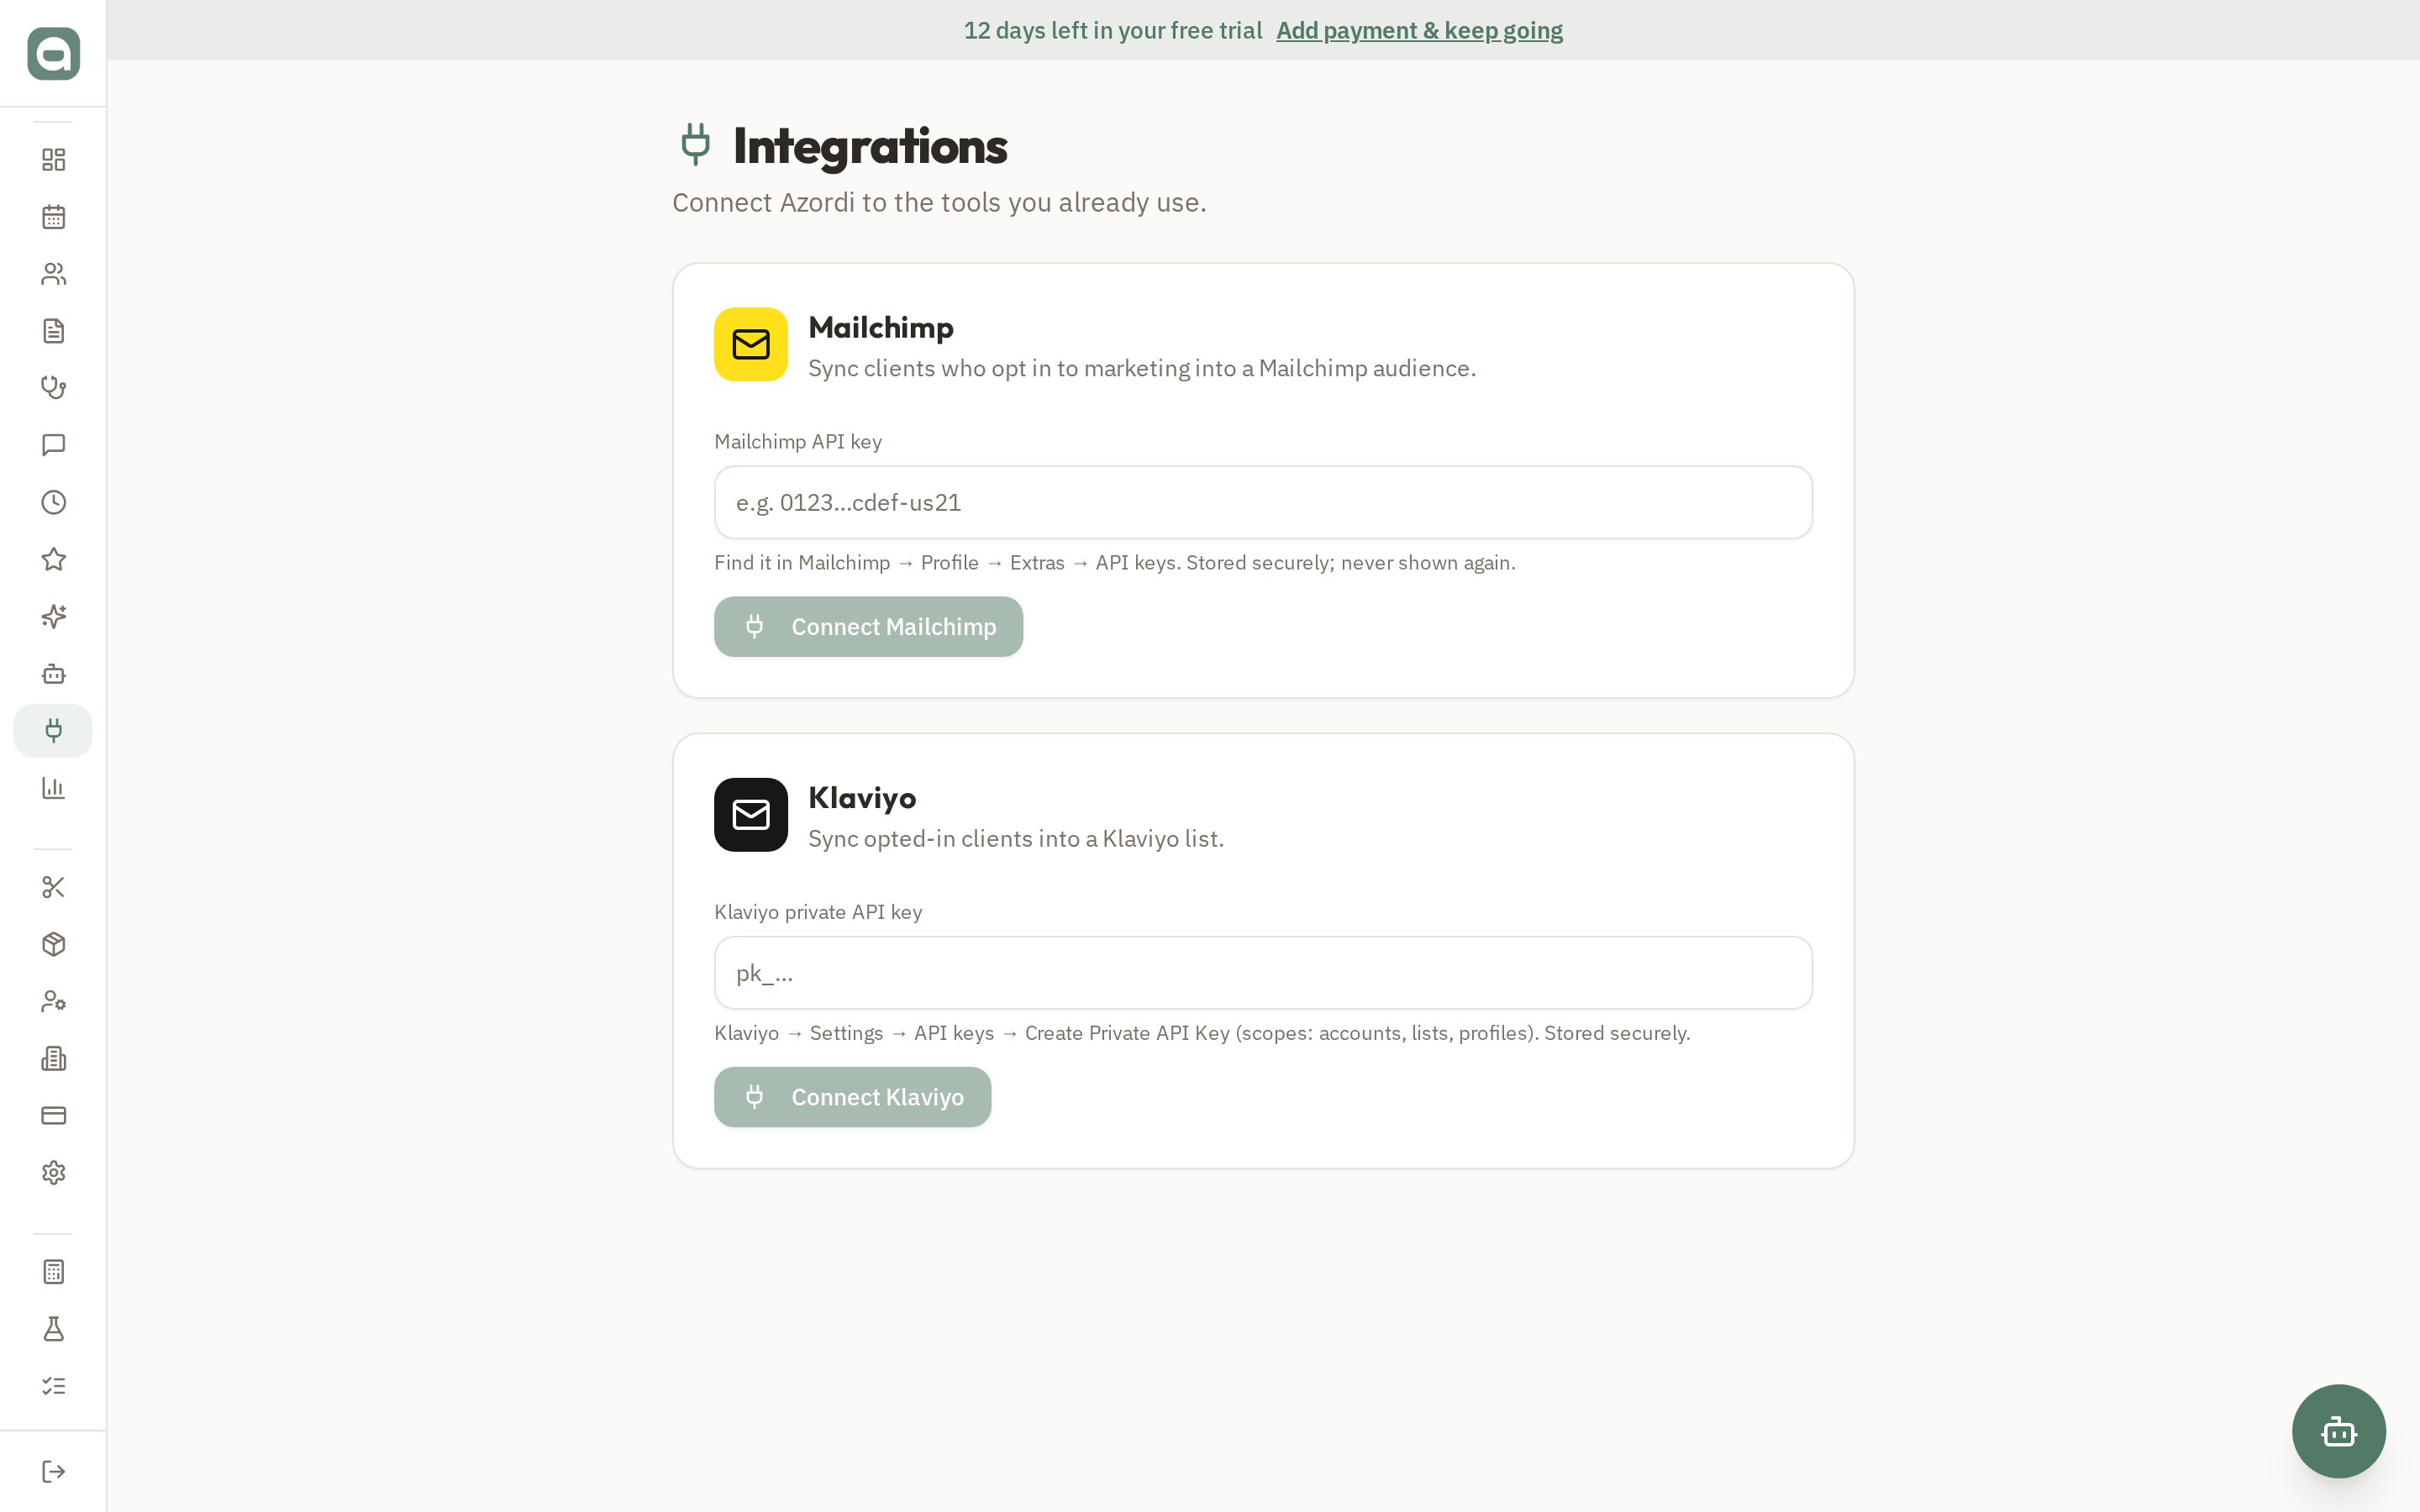
Task: Open the bar chart reports icon
Action: tap(53, 788)
